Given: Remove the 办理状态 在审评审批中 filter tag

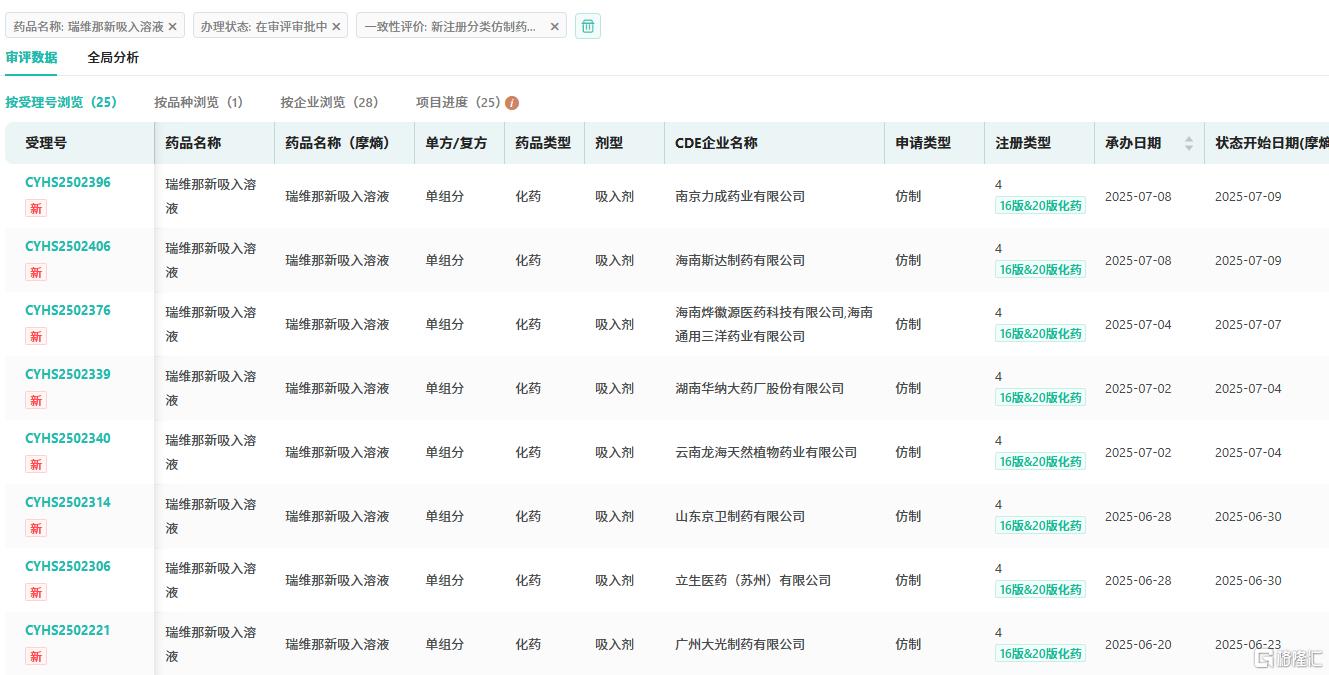Looking at the screenshot, I should coord(336,27).
